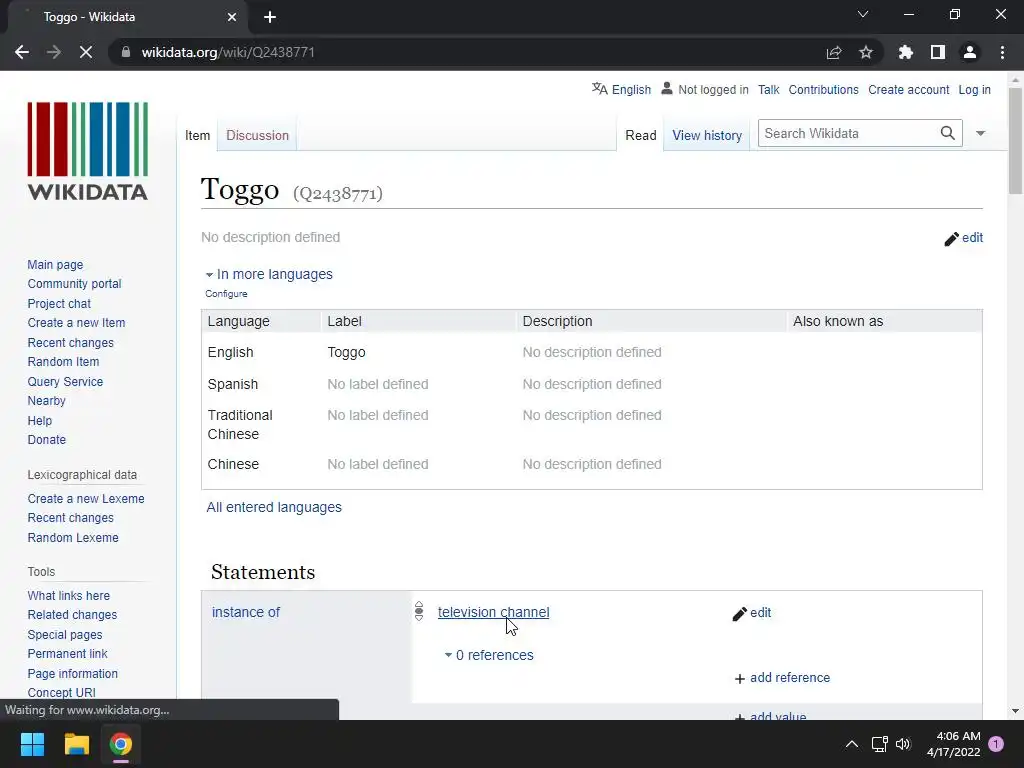Open the Chrome three-dot menu
This screenshot has width=1024, height=768.
coord(1002,52)
